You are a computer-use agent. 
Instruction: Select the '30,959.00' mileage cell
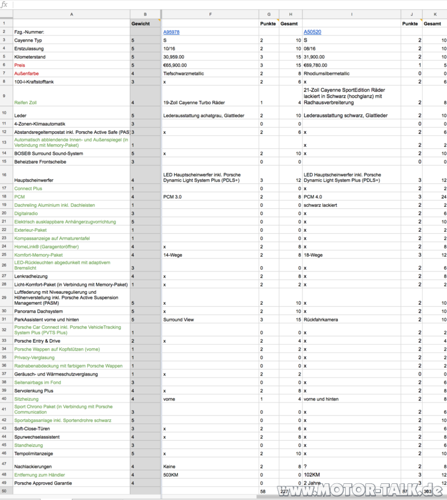tap(210, 57)
